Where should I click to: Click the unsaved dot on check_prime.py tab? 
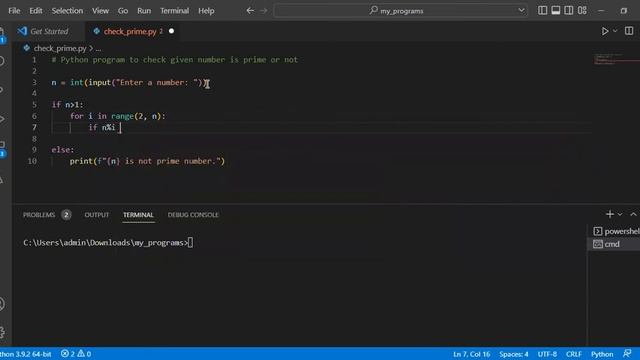click(171, 31)
